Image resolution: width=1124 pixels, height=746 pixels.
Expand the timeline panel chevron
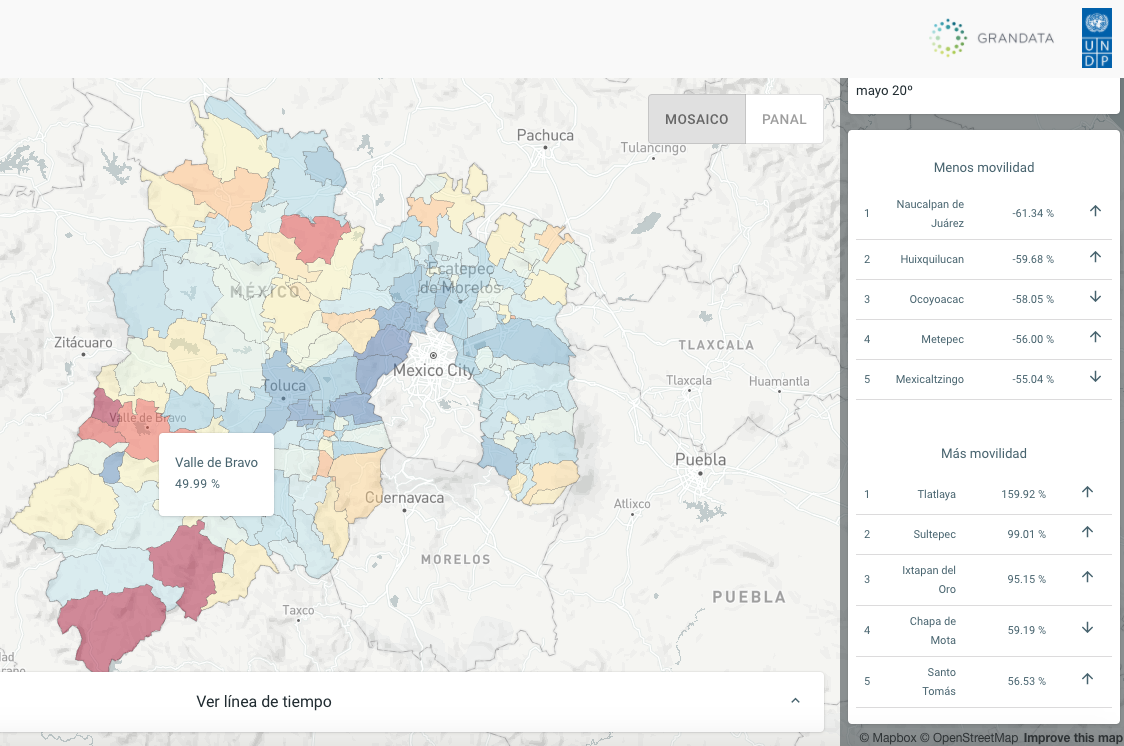tap(795, 701)
